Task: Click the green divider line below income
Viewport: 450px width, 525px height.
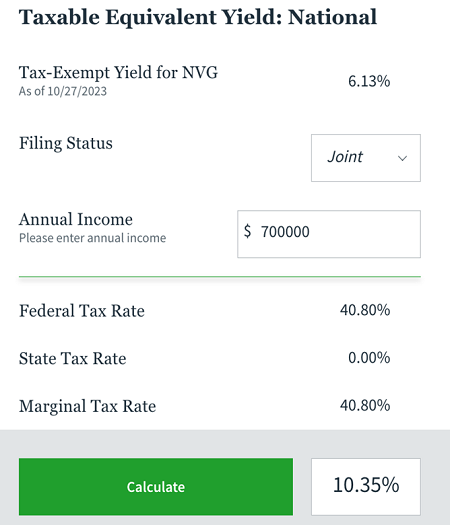Action: pos(220,277)
